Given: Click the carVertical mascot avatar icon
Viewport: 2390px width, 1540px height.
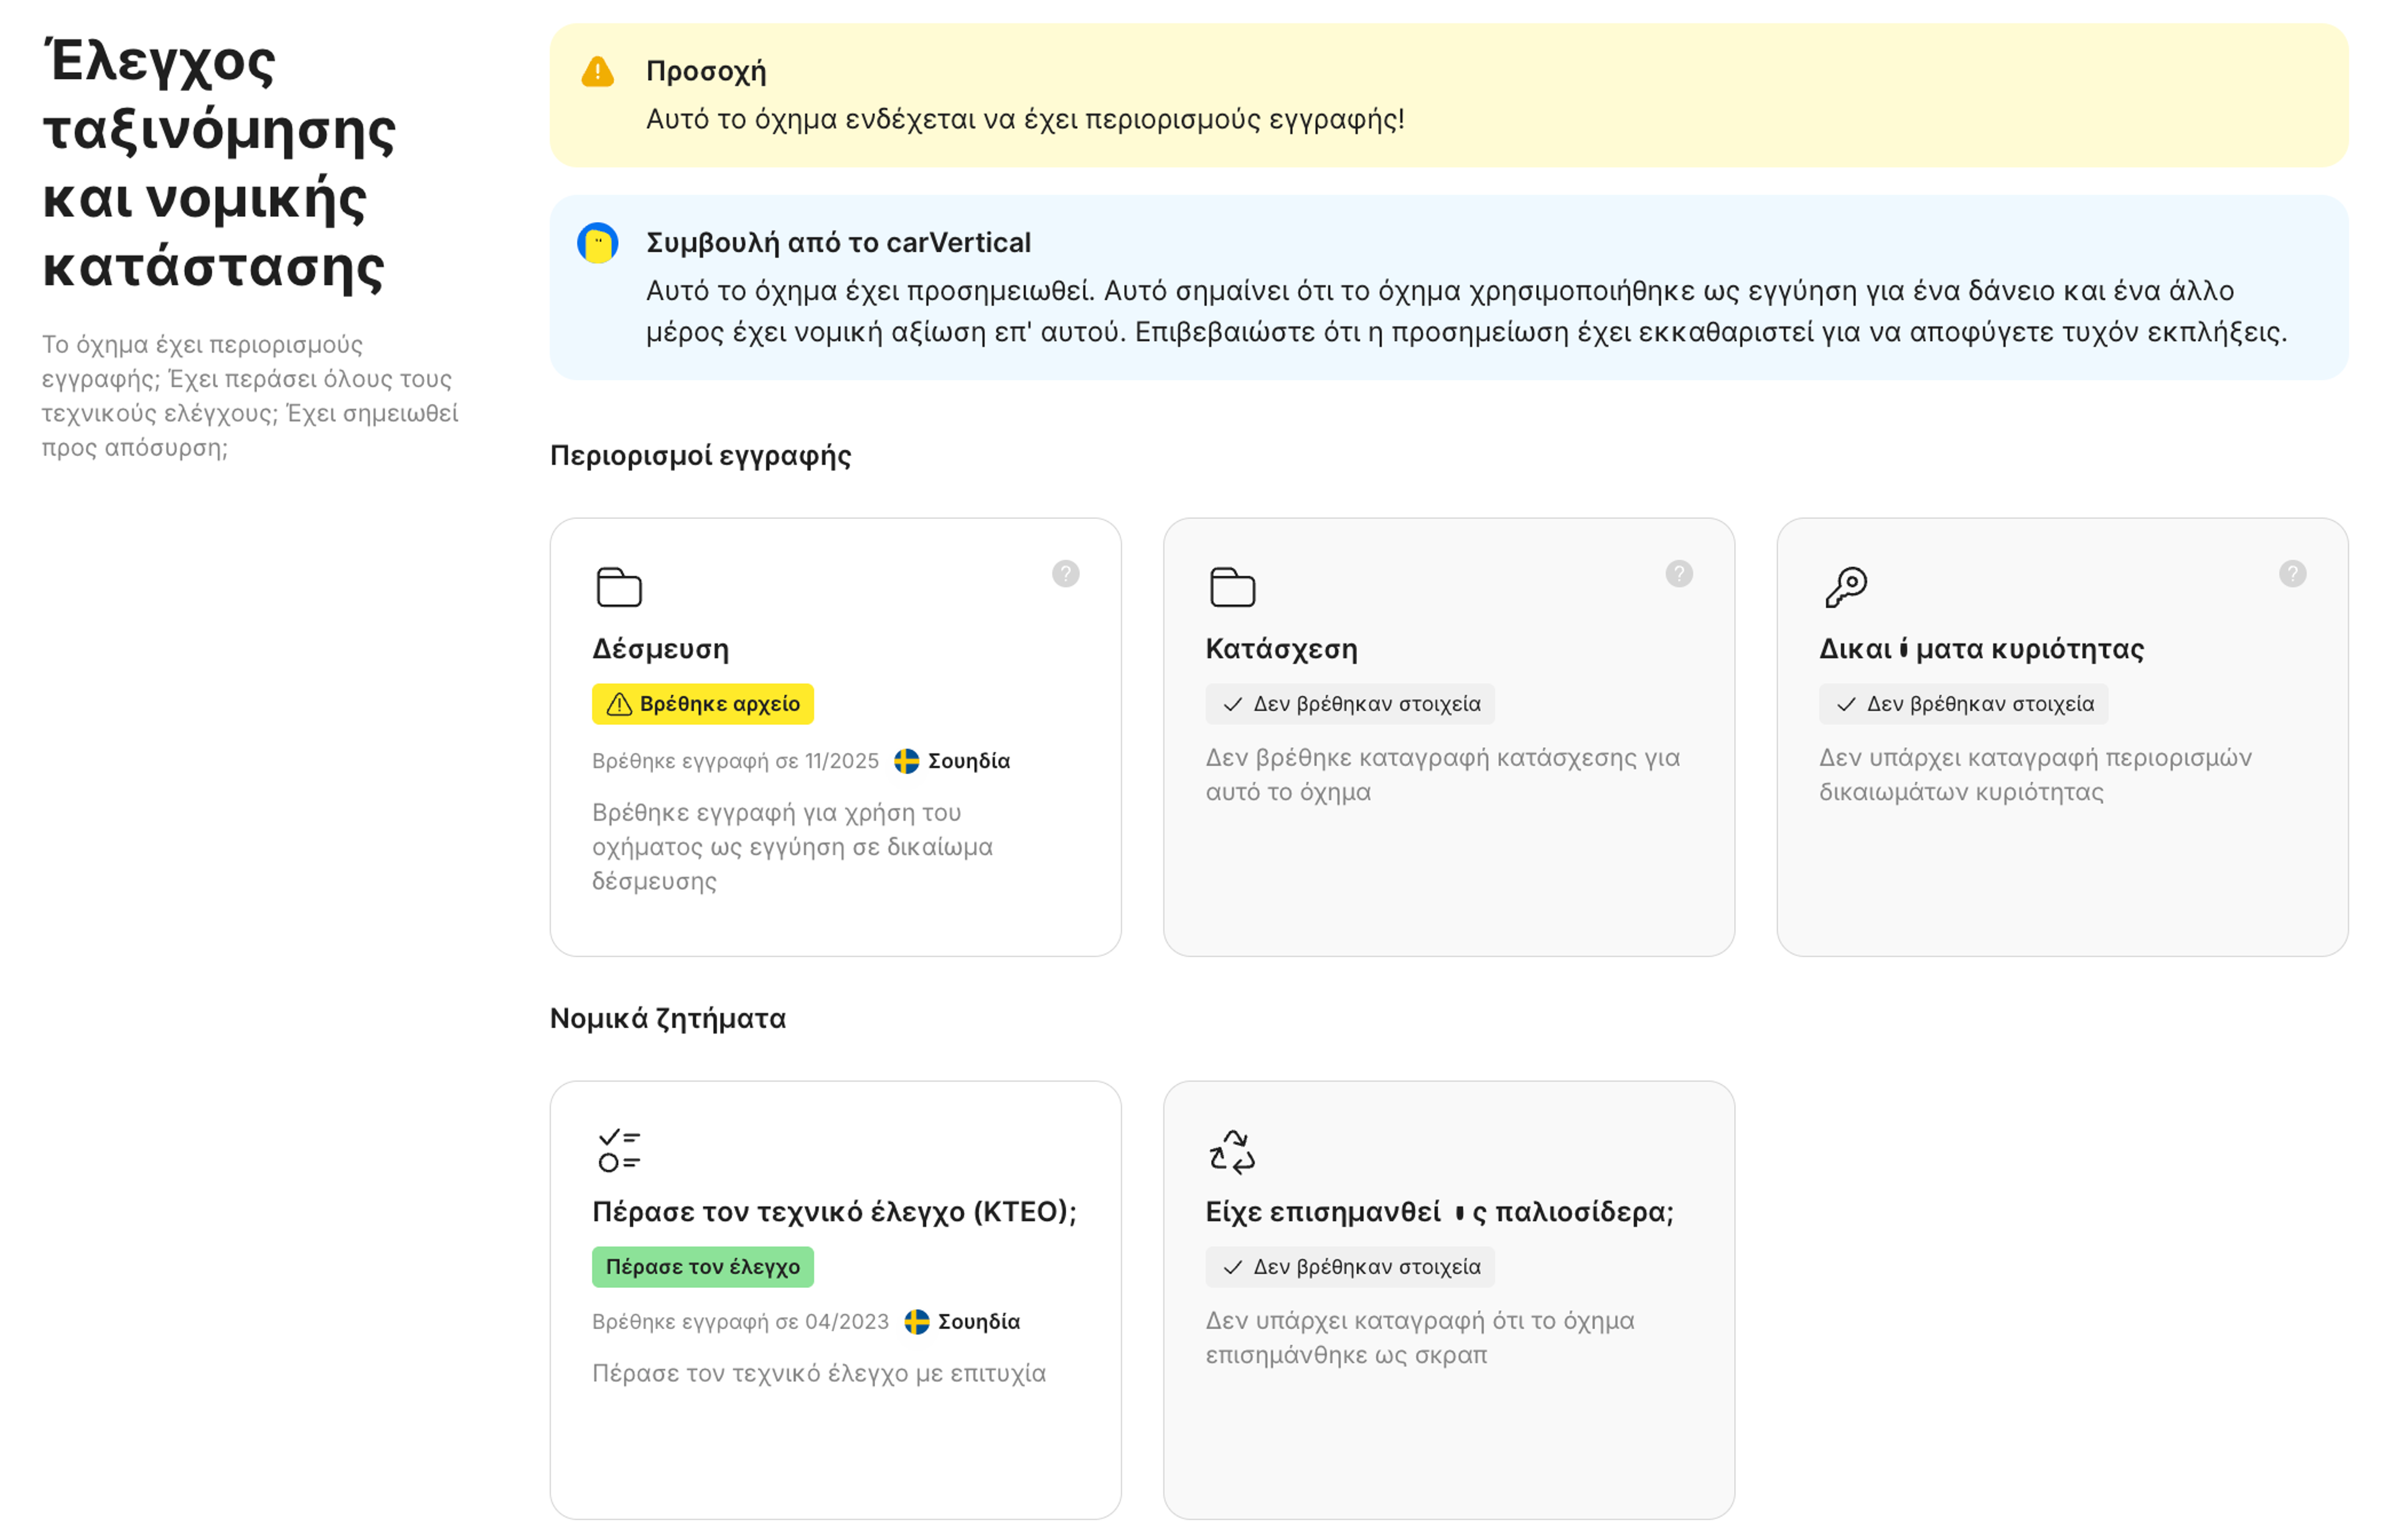Looking at the screenshot, I should (598, 243).
